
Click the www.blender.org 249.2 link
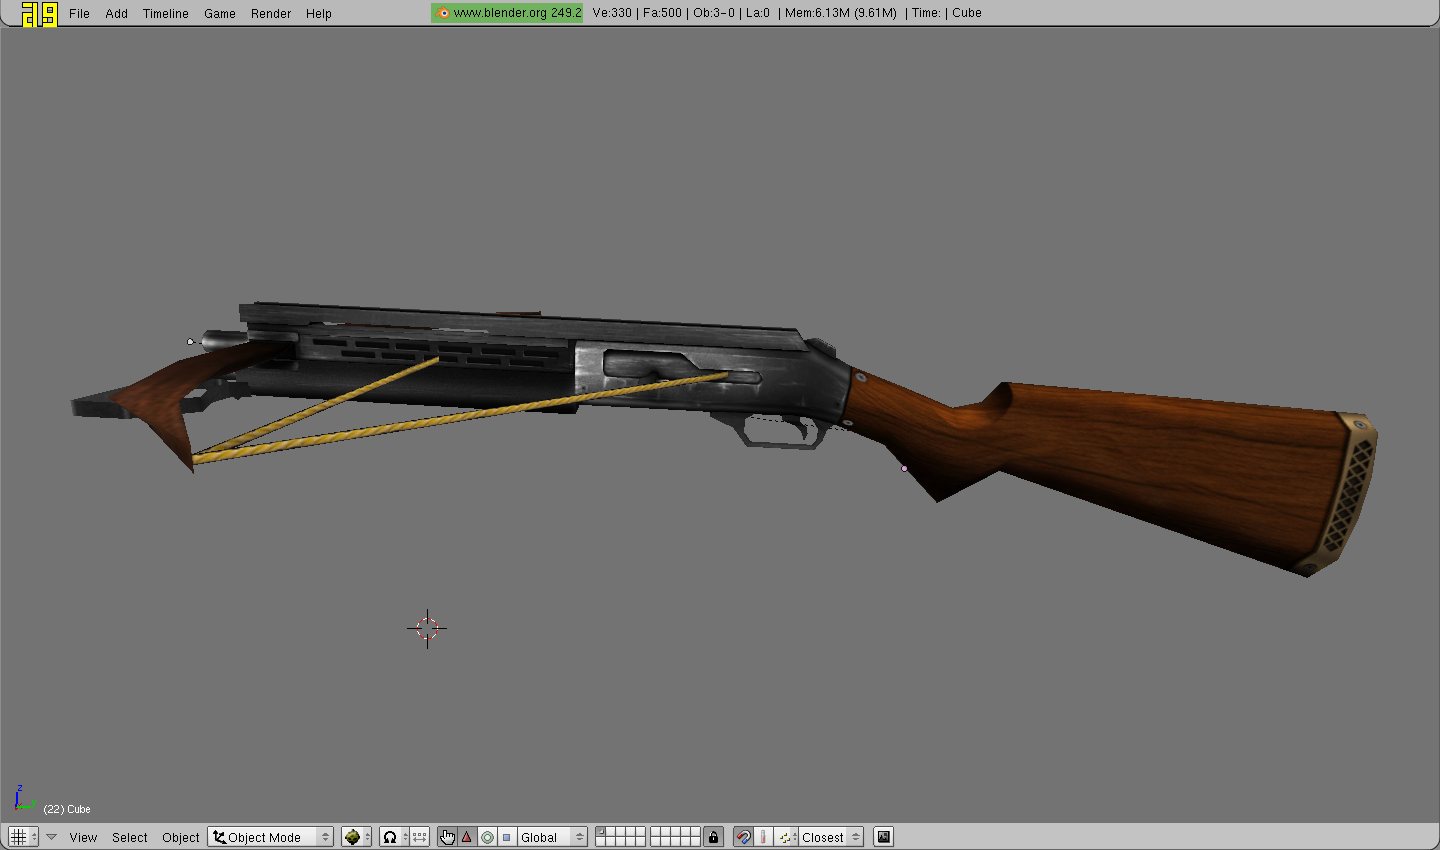tap(508, 13)
